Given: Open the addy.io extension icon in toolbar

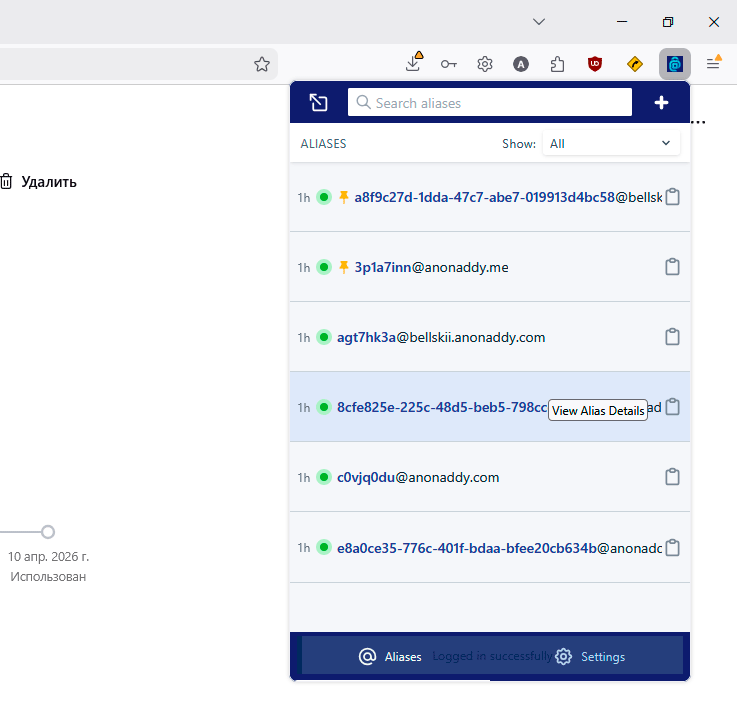Looking at the screenshot, I should pos(674,64).
